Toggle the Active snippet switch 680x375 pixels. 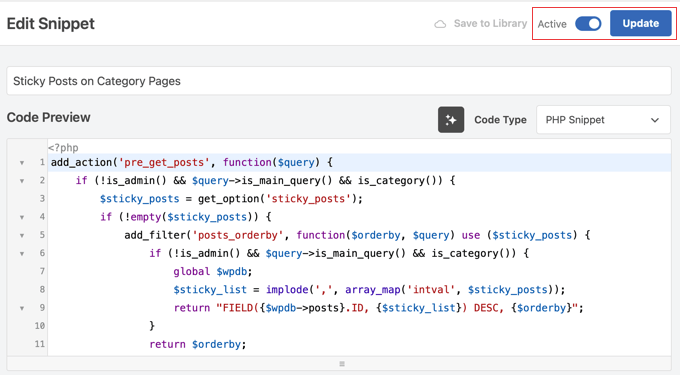588,23
